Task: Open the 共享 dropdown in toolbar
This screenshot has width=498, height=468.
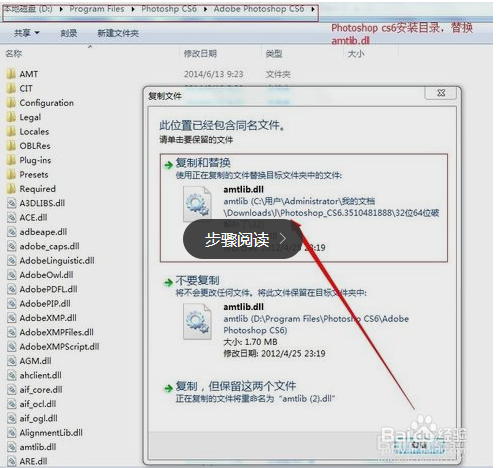Action: click(27, 33)
